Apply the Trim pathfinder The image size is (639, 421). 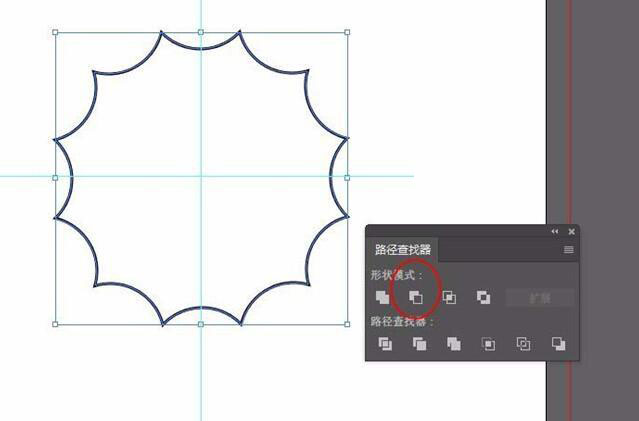[x=419, y=344]
